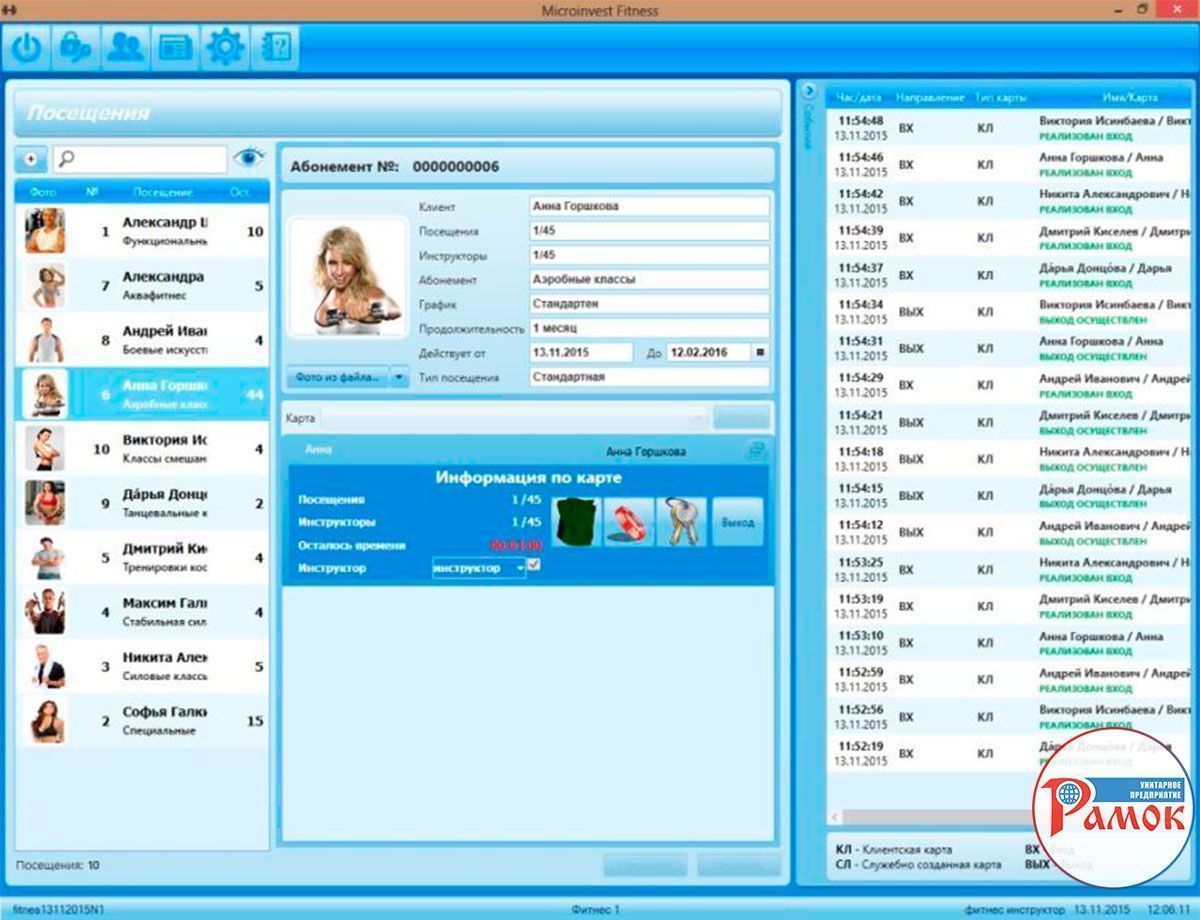Select the 11:54:34 Виктория ВЫХ event row

tap(1009, 312)
